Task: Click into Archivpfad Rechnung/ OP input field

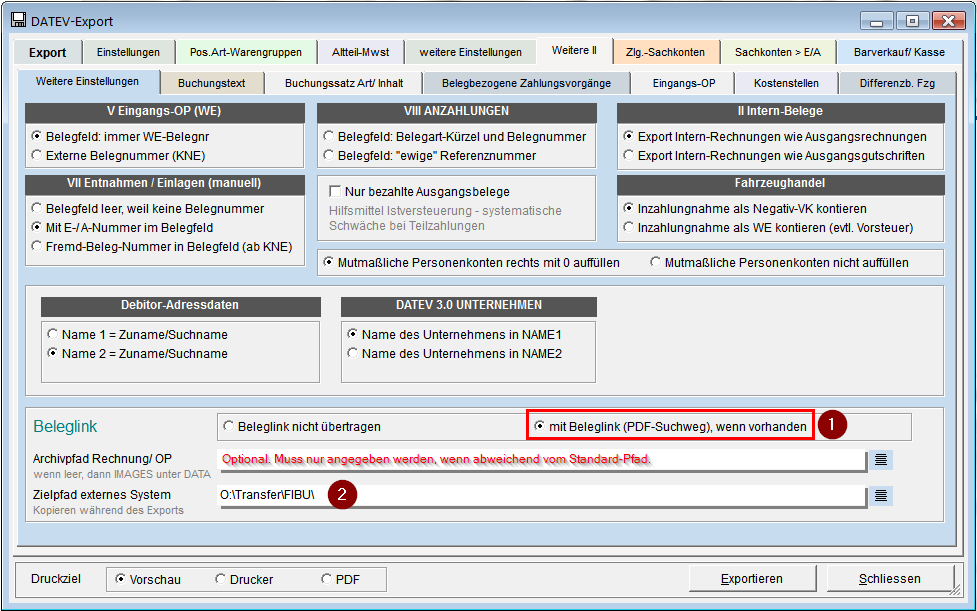Action: click(x=542, y=460)
